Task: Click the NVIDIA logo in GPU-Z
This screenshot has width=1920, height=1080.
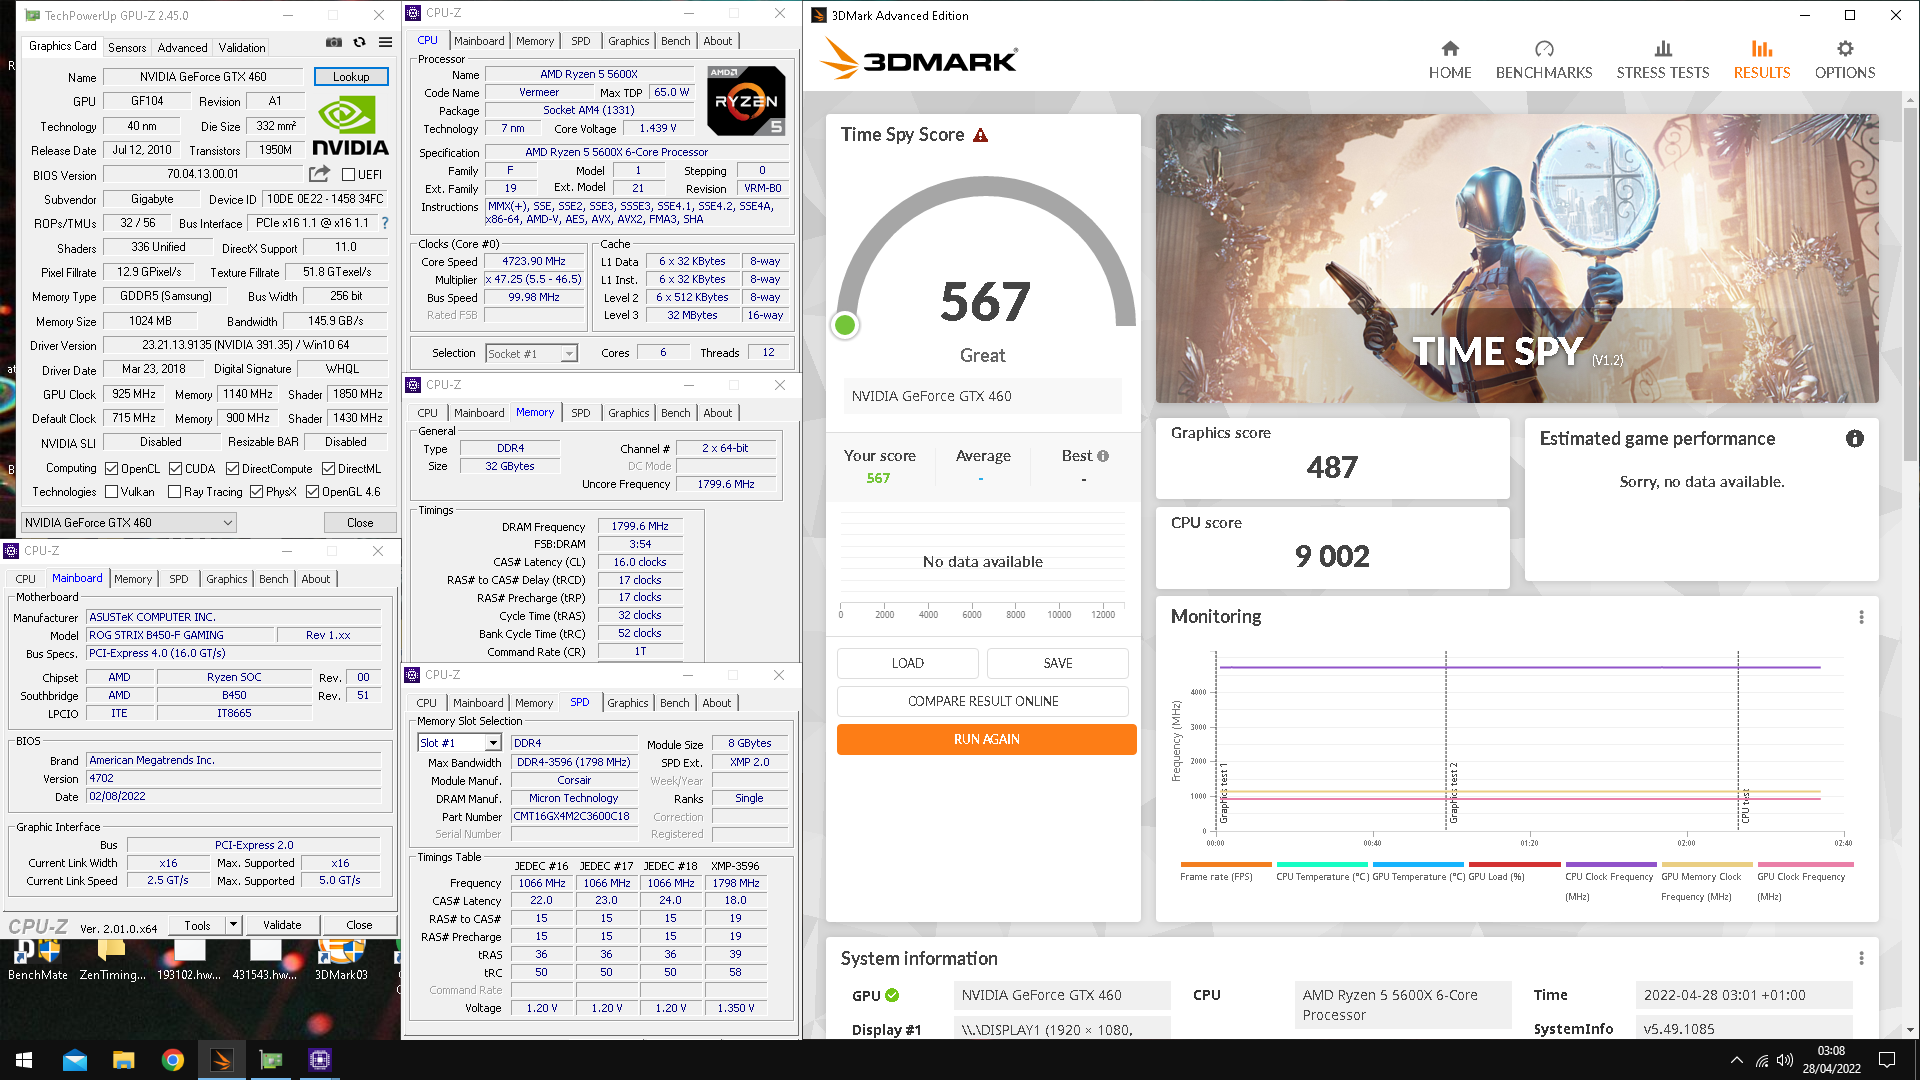Action: click(350, 126)
